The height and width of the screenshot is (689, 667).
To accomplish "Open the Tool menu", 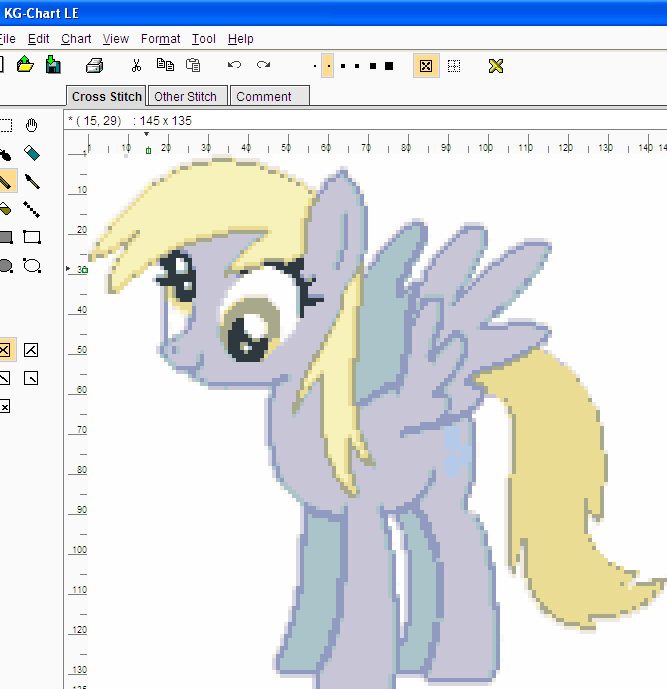I will pos(204,39).
